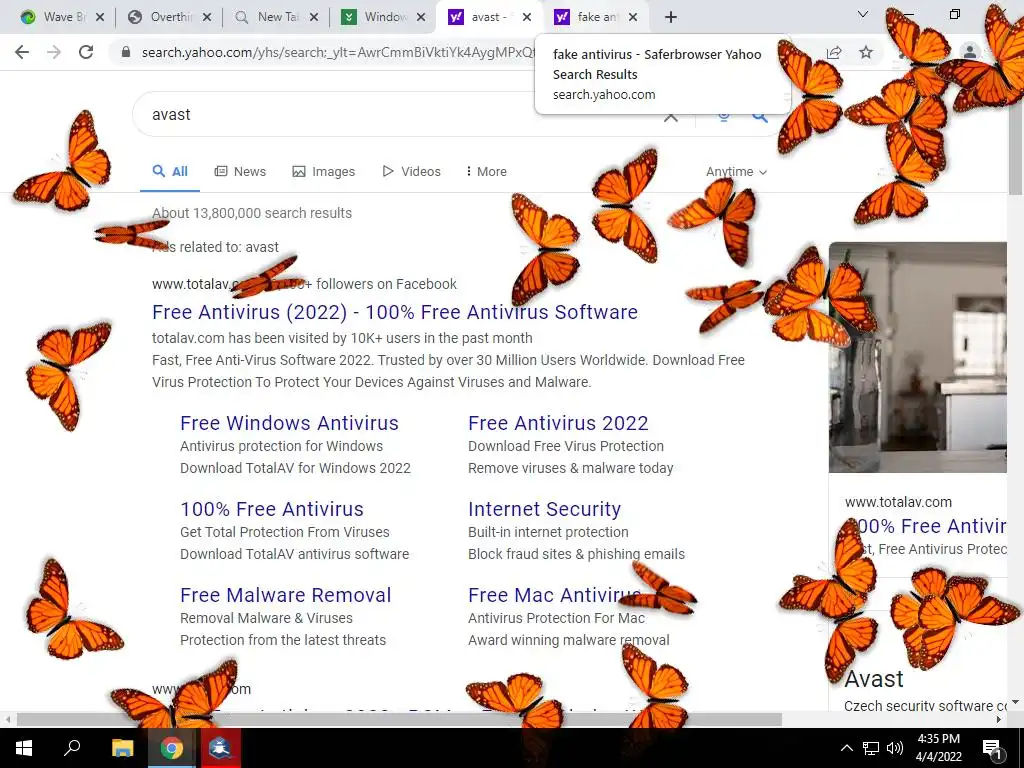Viewport: 1024px width, 768px height.
Task: Open the network status tray icon
Action: point(871,748)
